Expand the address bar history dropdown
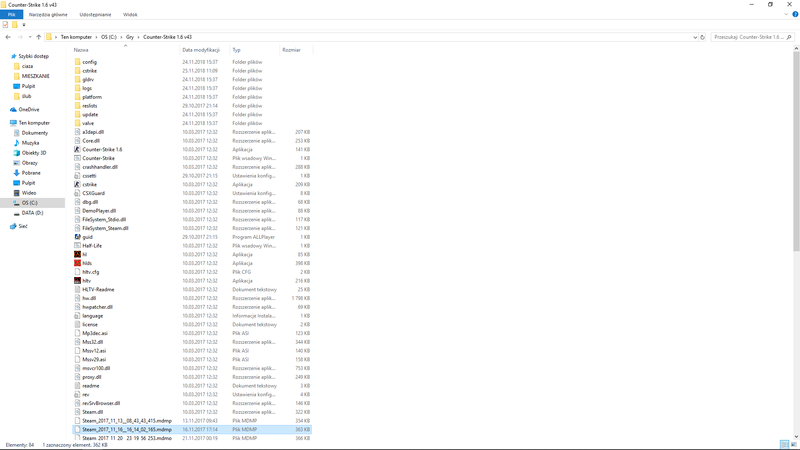Image resolution: width=800 pixels, height=450 pixels. (x=694, y=37)
